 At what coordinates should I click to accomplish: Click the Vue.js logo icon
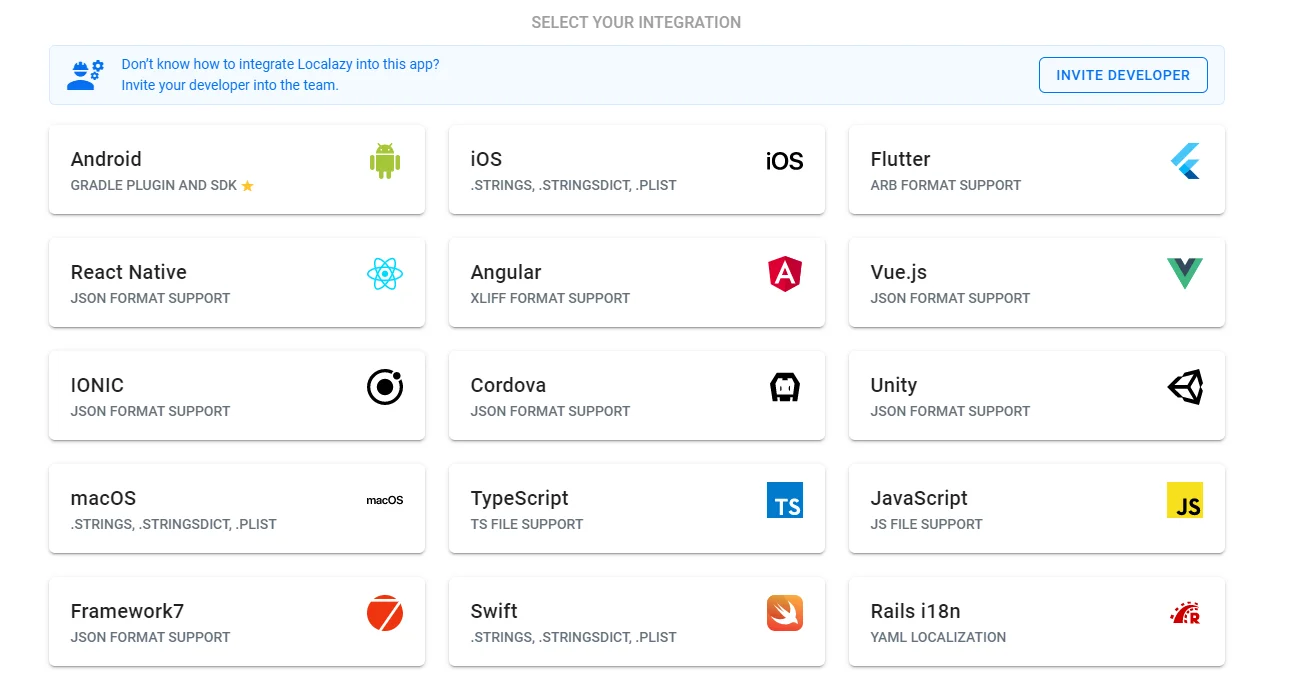(1185, 271)
